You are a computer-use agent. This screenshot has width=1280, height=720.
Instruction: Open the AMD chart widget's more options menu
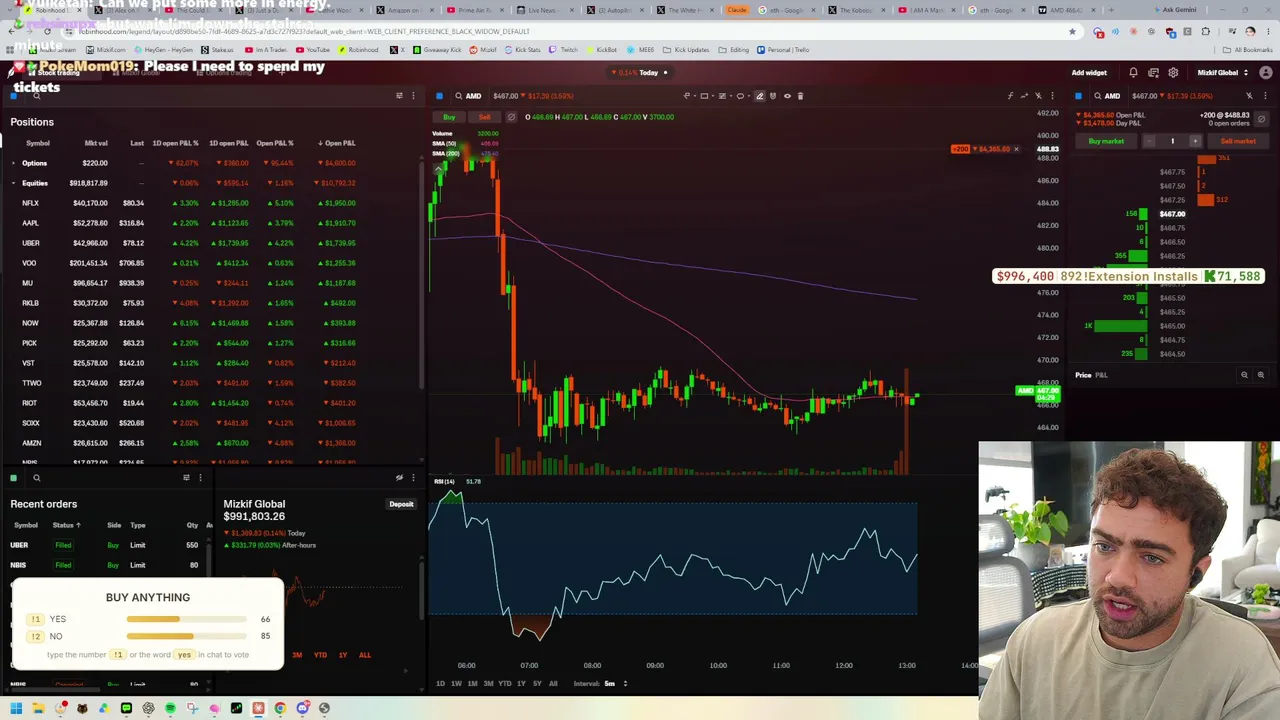coord(1052,96)
